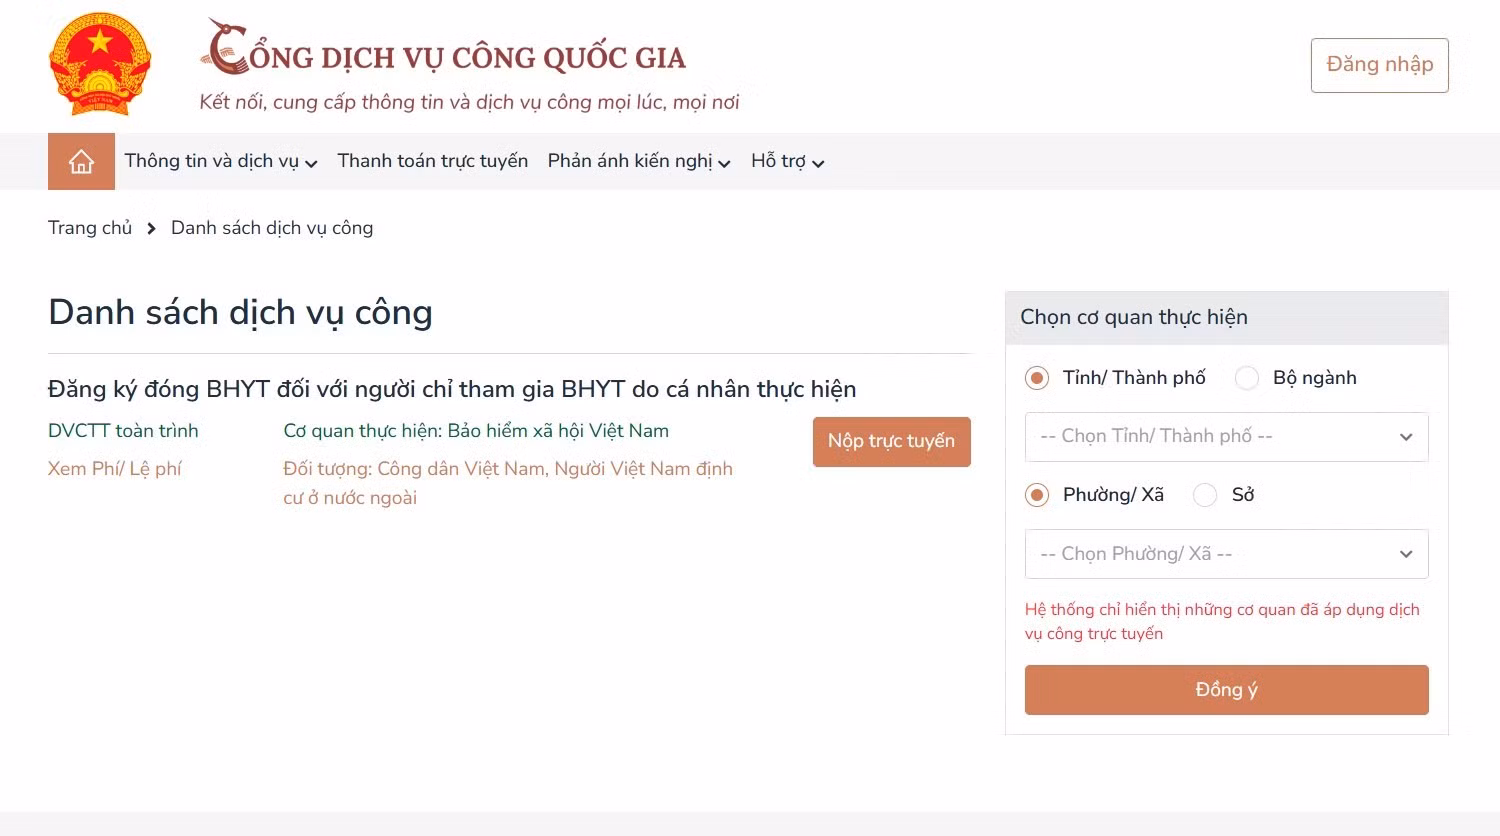Select the Phường/ Xã radio button

coord(1037,495)
